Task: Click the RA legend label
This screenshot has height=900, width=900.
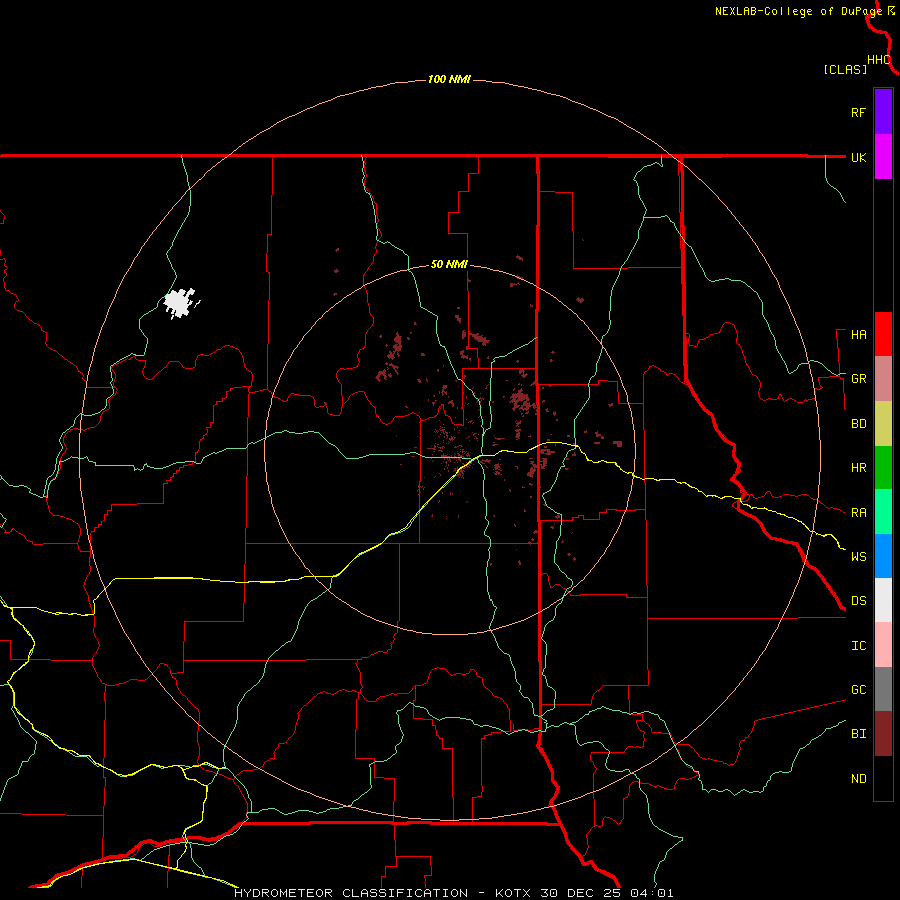Action: [858, 513]
